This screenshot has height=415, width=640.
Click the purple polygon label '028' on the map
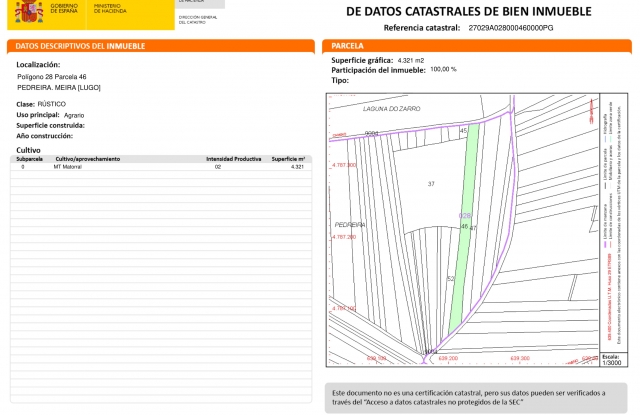464,215
